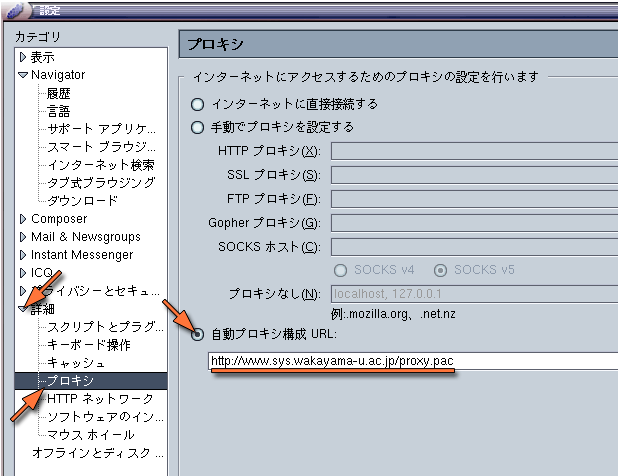Select 言語 under Navigator
The height and width of the screenshot is (476, 618).
click(58, 111)
